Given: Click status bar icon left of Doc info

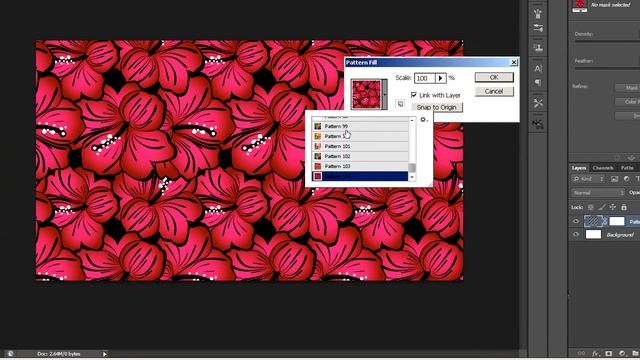Looking at the screenshot, I should point(10,354).
